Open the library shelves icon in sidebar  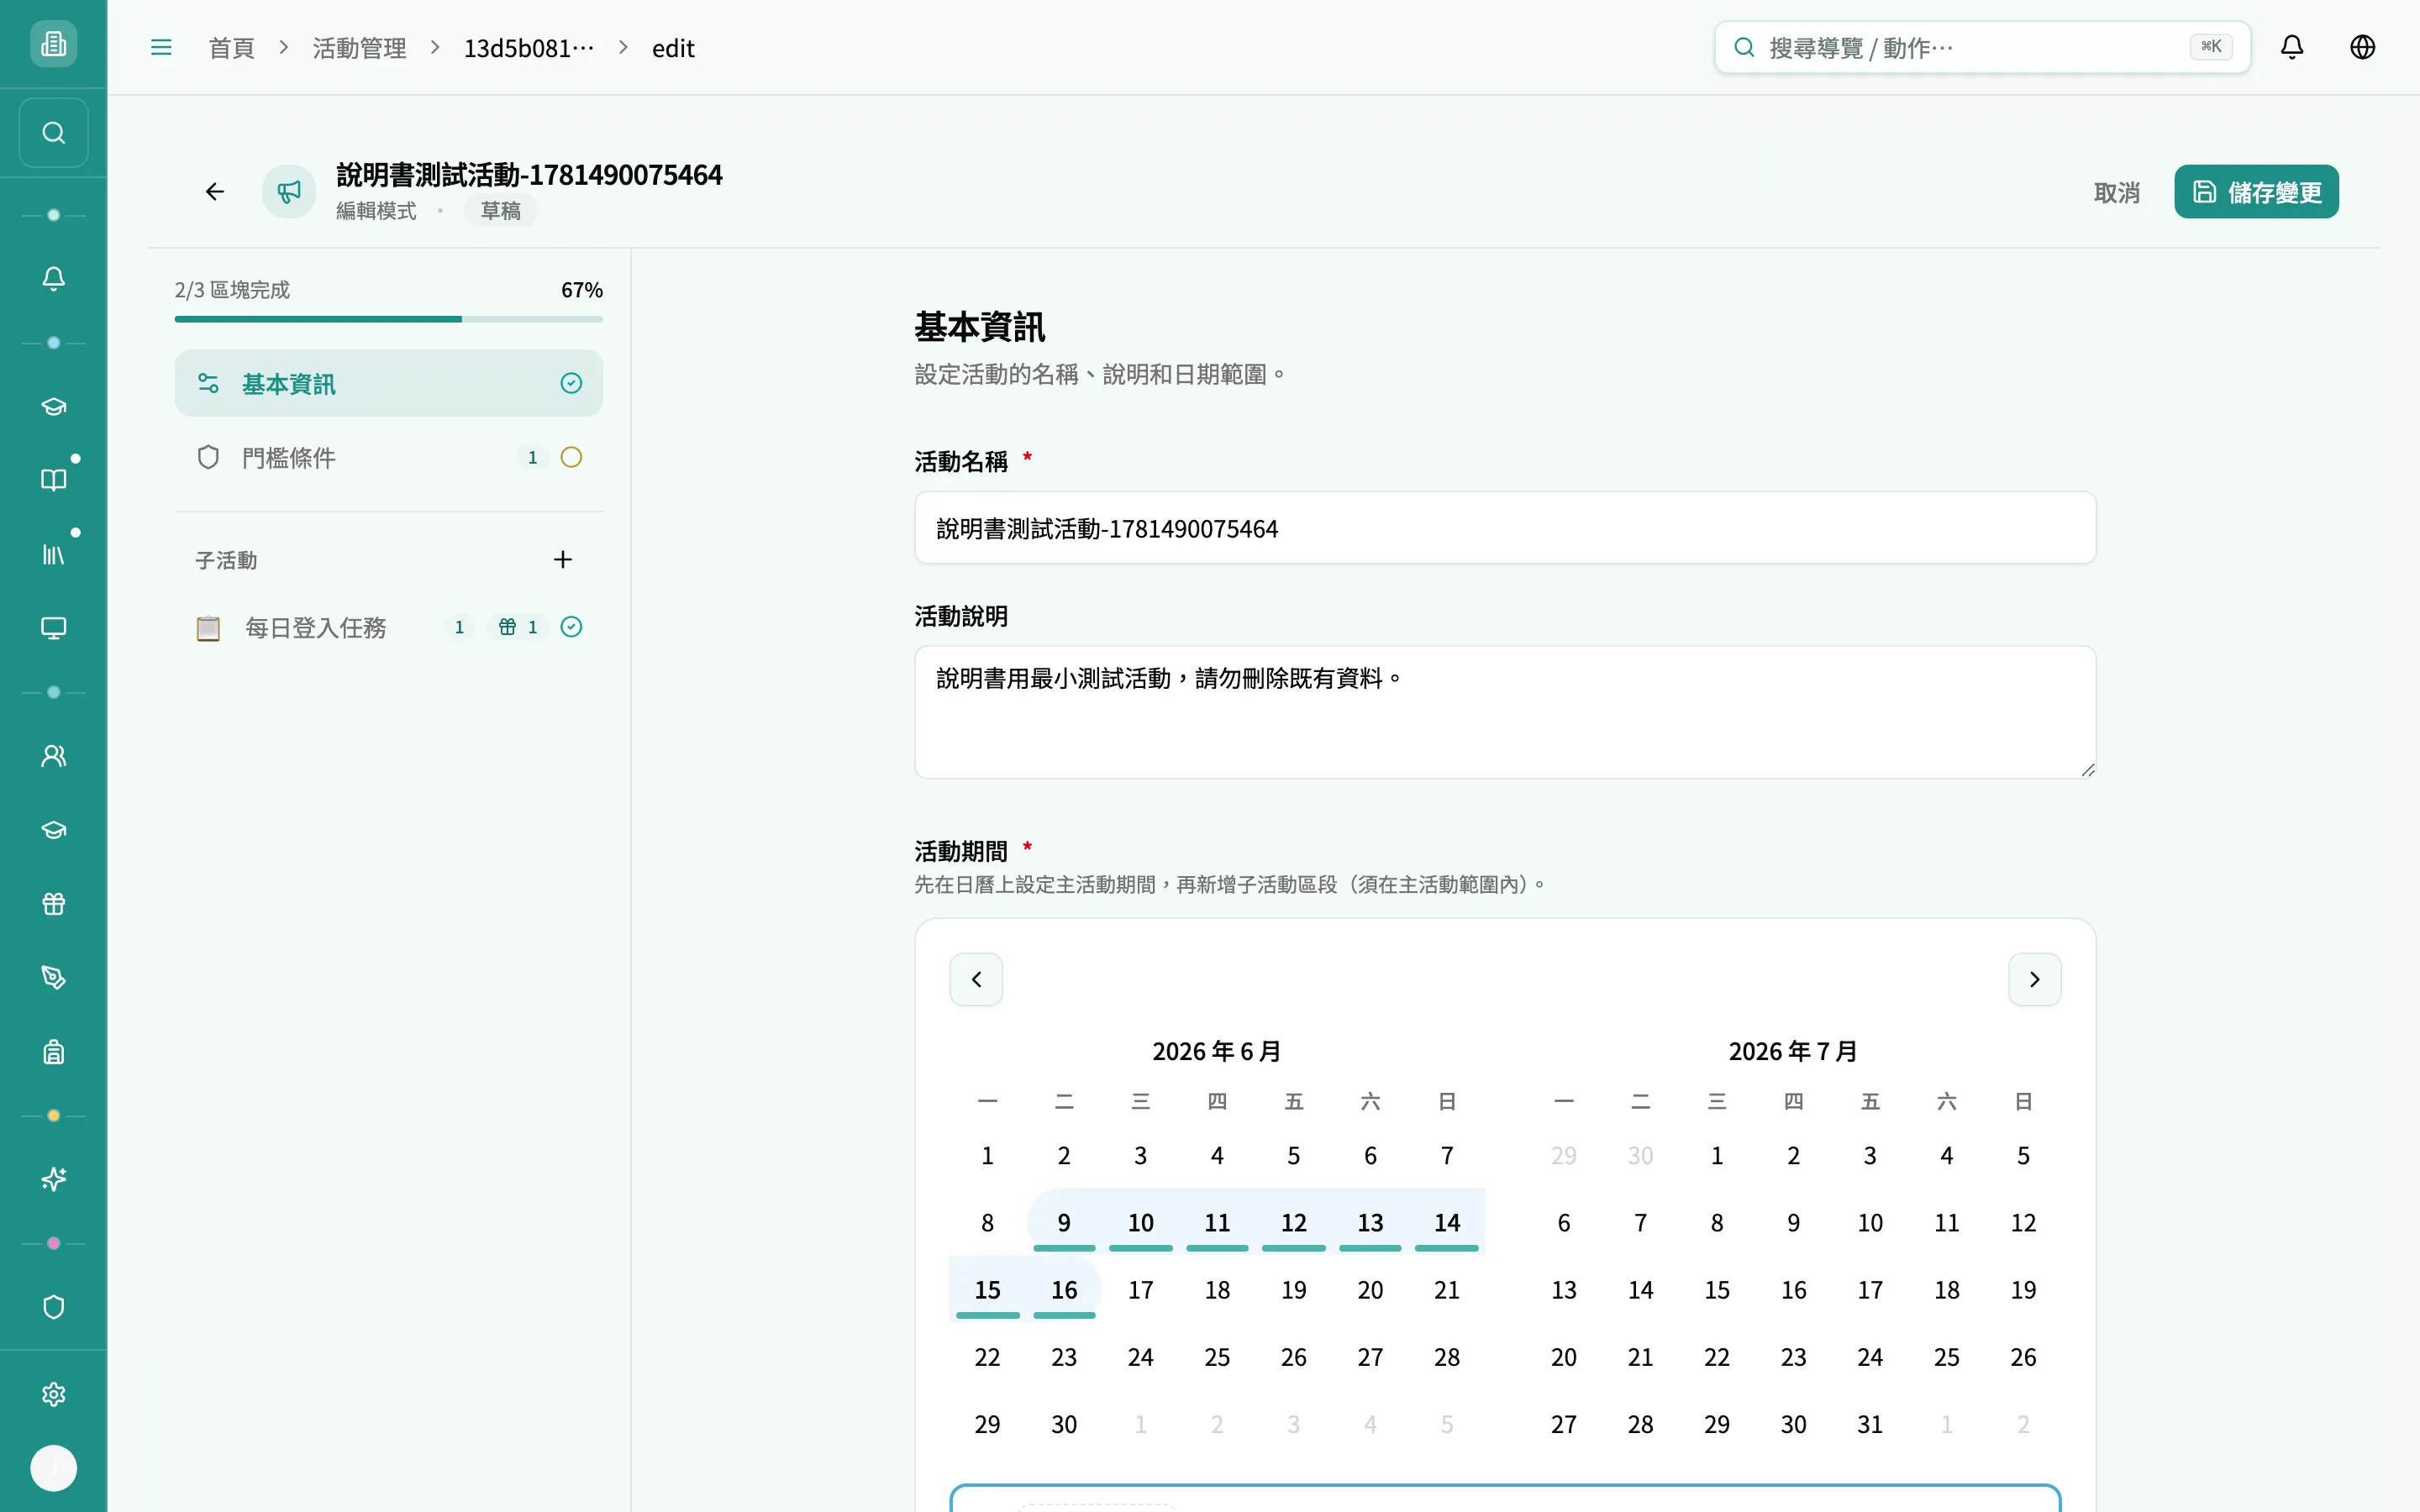(x=54, y=554)
